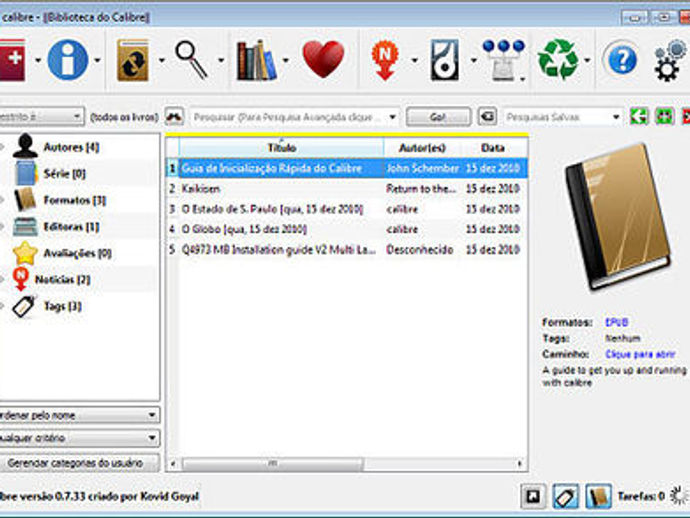690x518 pixels.
Task: Click the Connect/share network icon
Action: (x=503, y=59)
